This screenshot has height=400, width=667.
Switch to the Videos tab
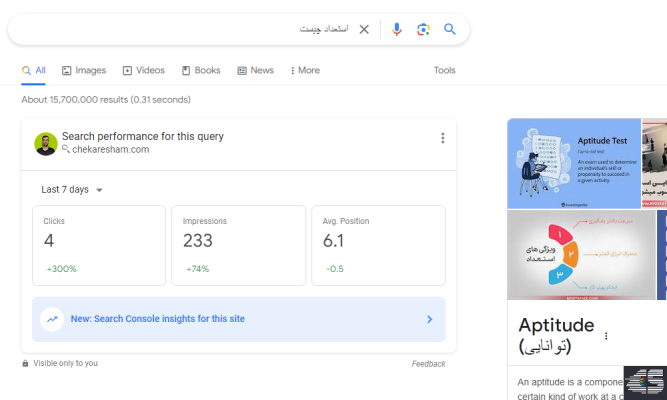[x=143, y=71]
